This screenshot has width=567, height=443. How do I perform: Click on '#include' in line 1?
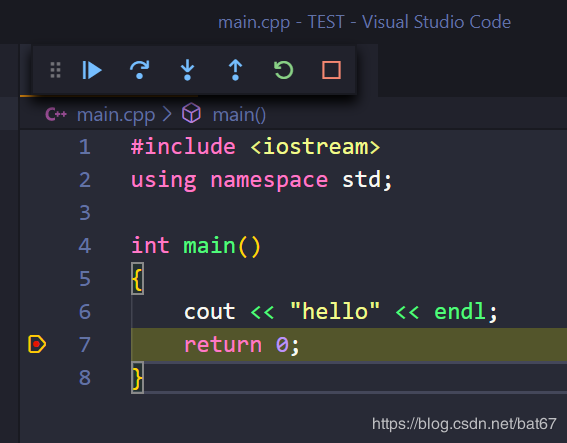pyautogui.click(x=183, y=147)
